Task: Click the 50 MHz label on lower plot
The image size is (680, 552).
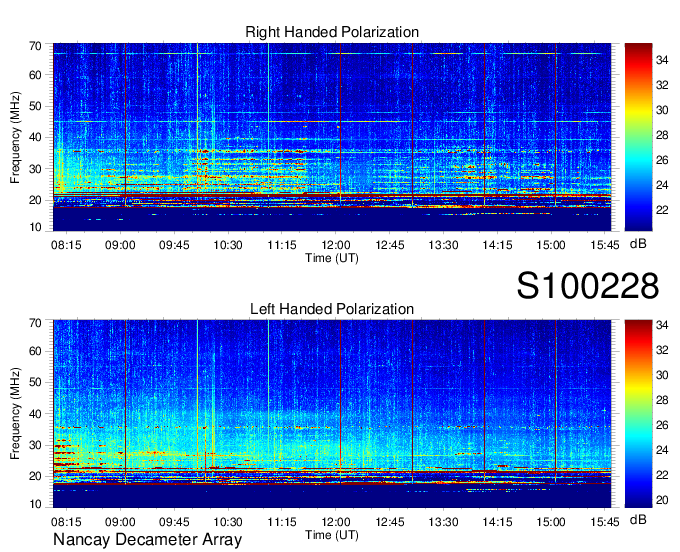Action: pyautogui.click(x=35, y=382)
